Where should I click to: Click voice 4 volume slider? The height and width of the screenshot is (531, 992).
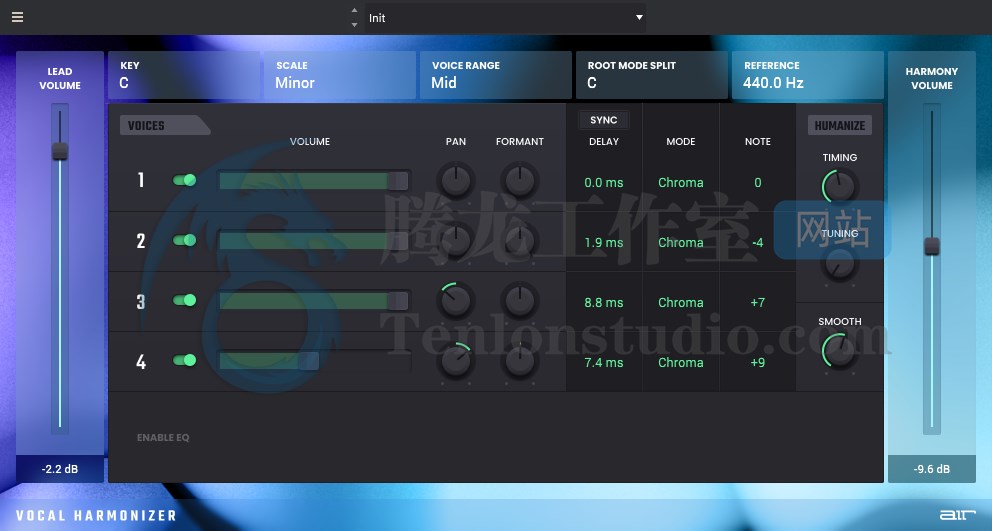314,361
